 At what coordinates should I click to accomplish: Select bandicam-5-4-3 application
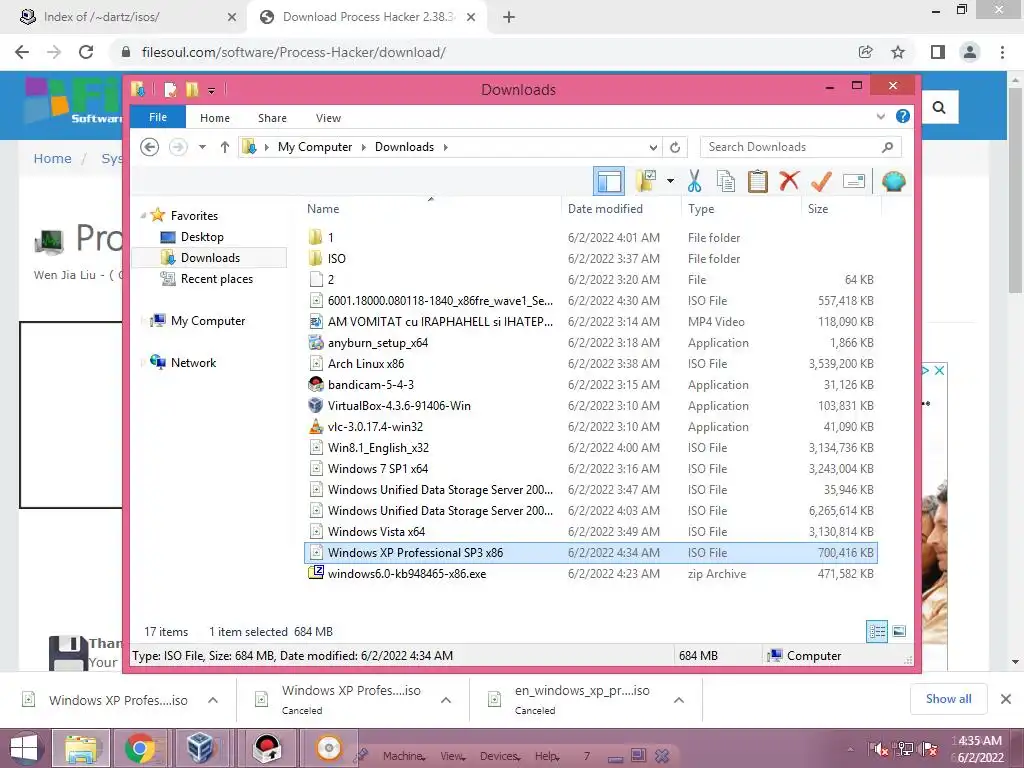click(590, 385)
